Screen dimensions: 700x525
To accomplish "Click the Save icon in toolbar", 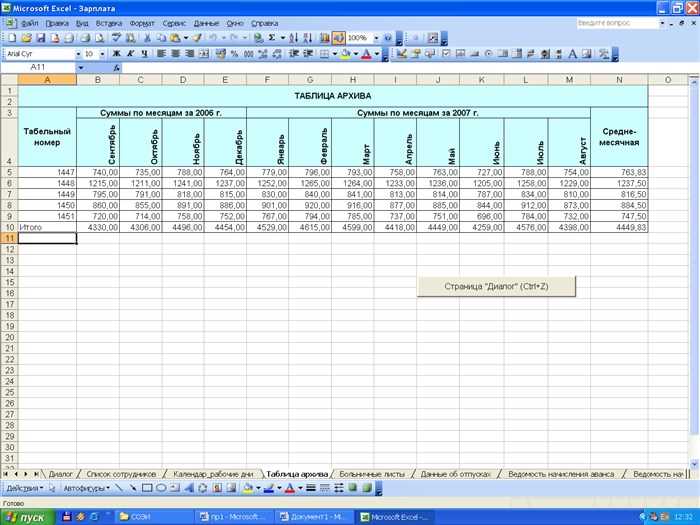I will [41, 38].
